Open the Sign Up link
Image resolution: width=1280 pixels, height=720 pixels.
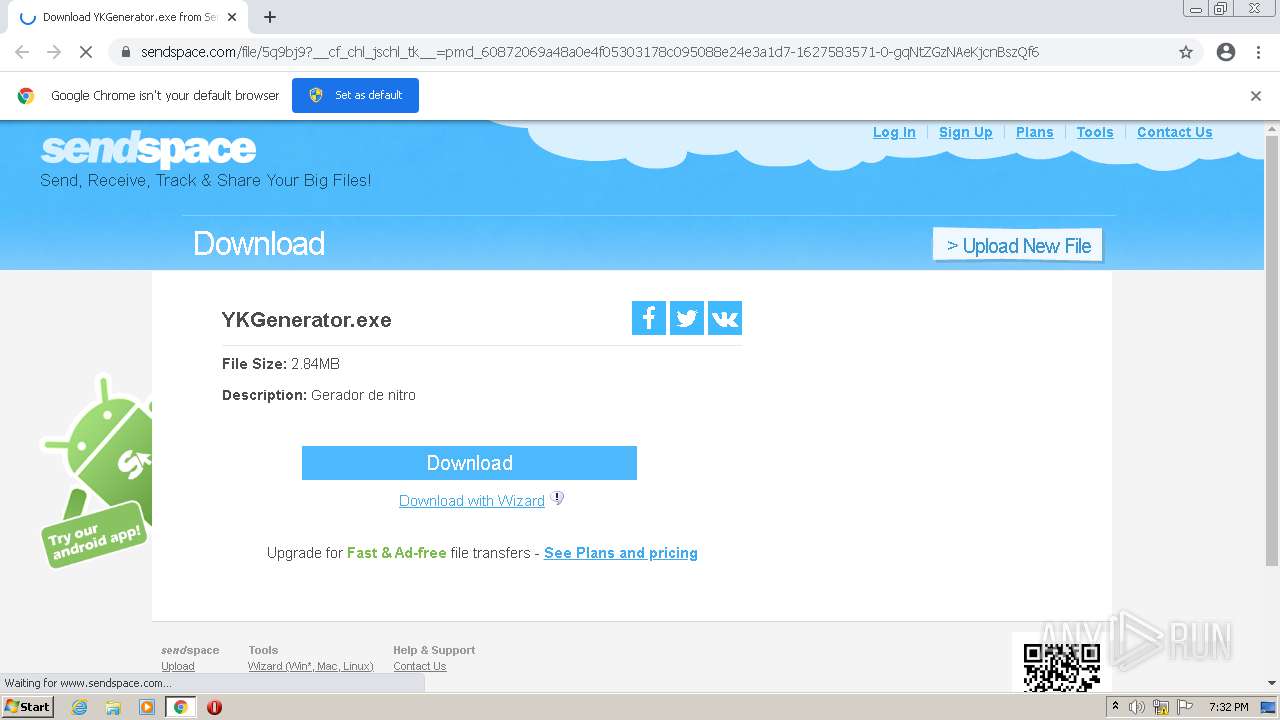click(x=966, y=132)
